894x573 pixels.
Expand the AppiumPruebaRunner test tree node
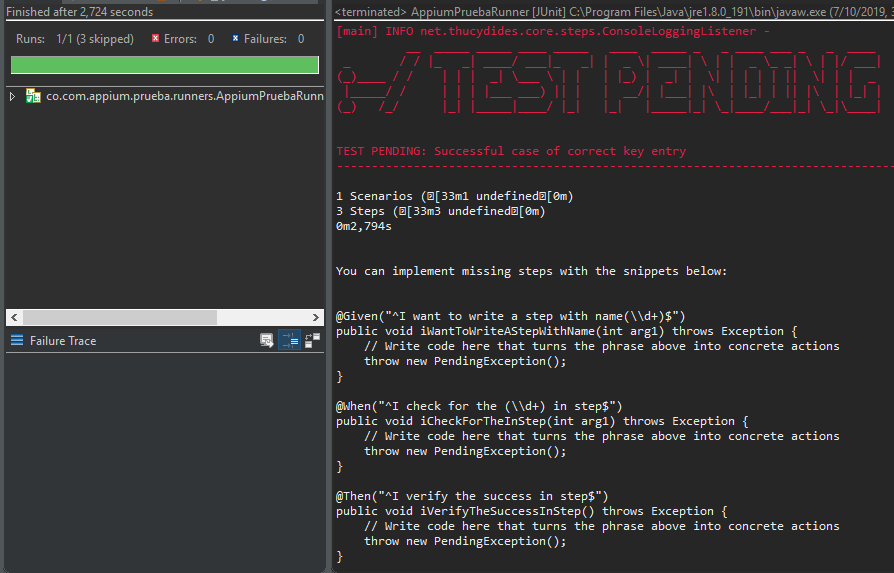pyautogui.click(x=12, y=97)
